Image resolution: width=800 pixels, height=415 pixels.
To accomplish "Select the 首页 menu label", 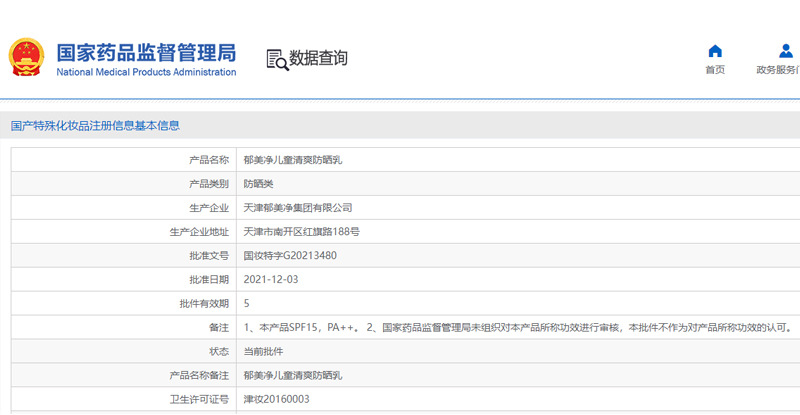I will [x=715, y=70].
